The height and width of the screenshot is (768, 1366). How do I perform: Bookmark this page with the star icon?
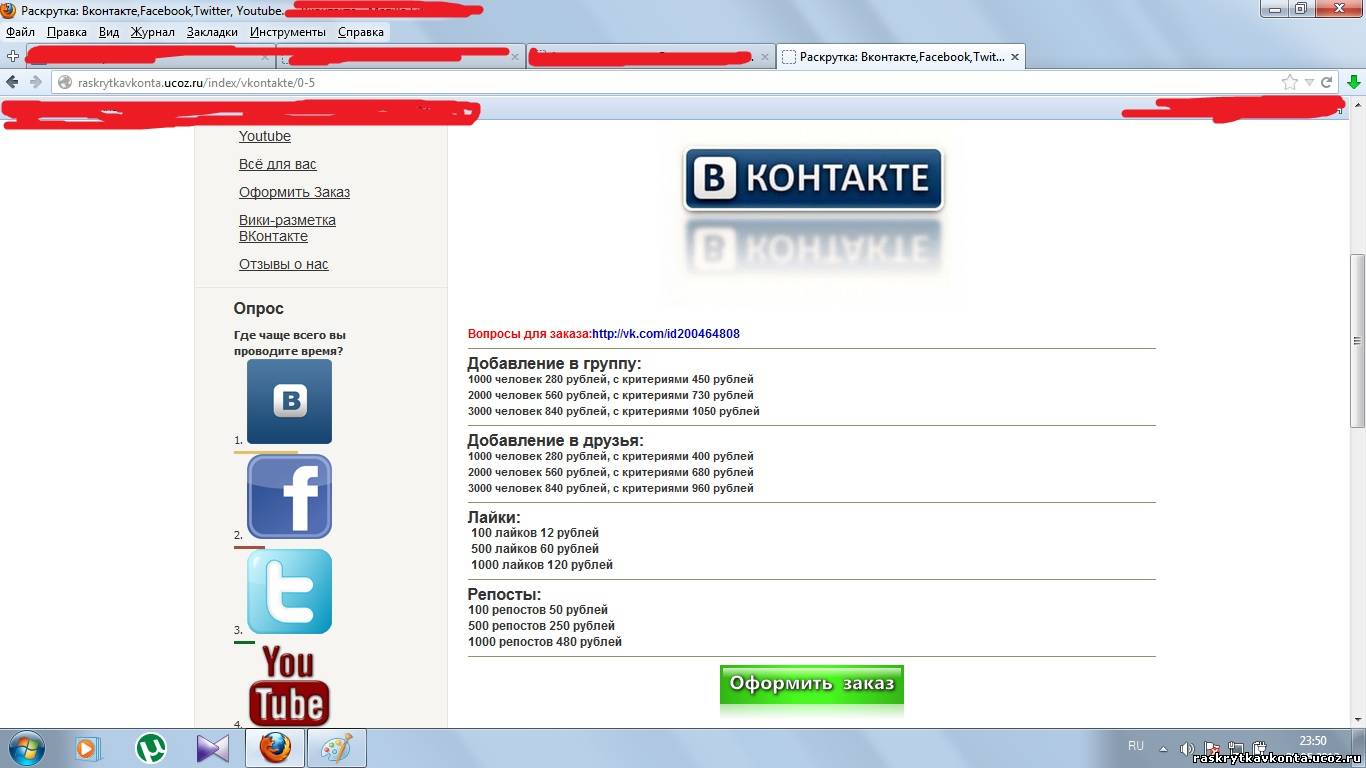point(1290,82)
